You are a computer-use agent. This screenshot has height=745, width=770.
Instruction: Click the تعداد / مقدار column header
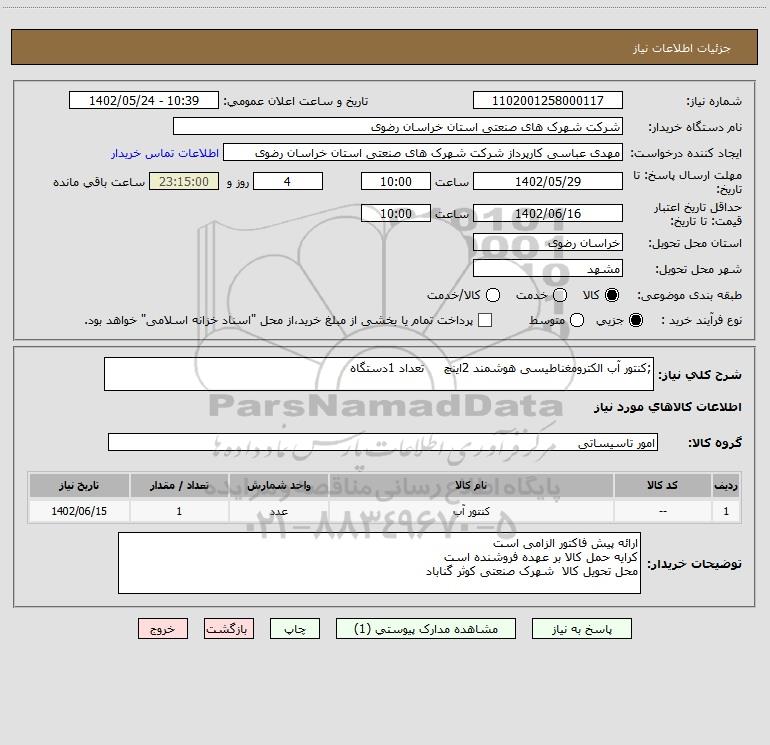tap(179, 485)
